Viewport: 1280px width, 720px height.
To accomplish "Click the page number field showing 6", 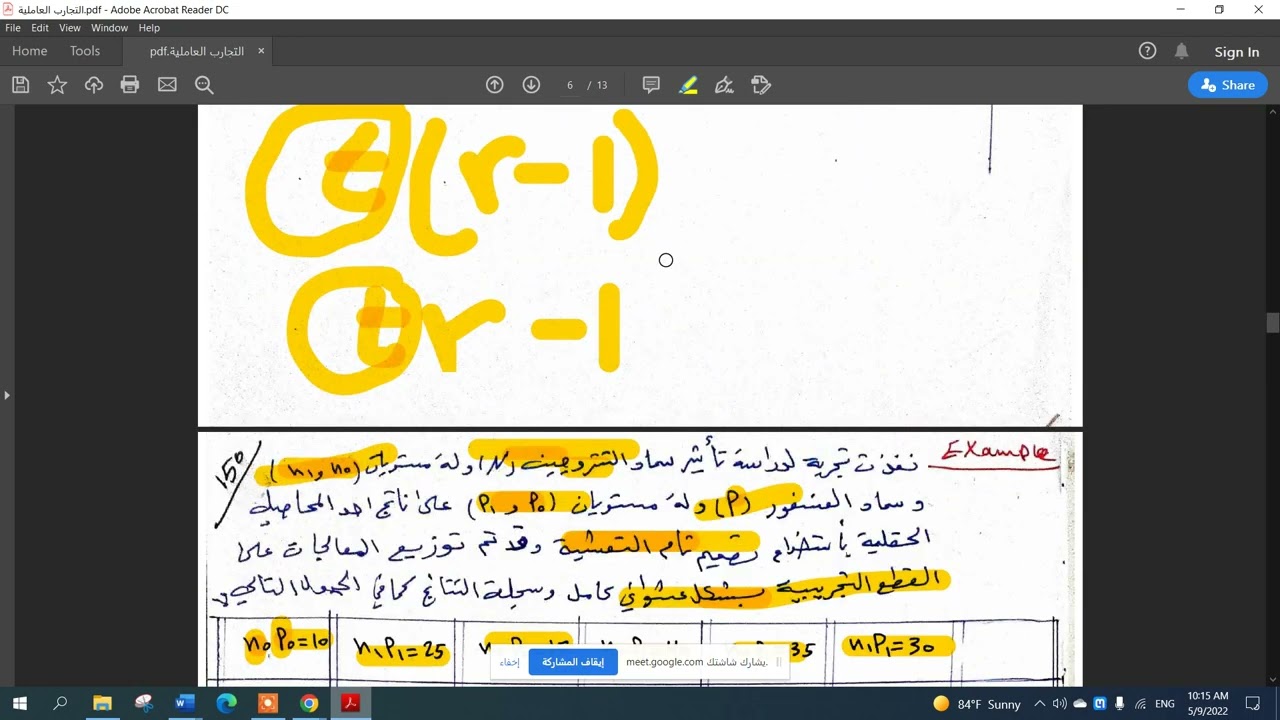I will (x=570, y=85).
